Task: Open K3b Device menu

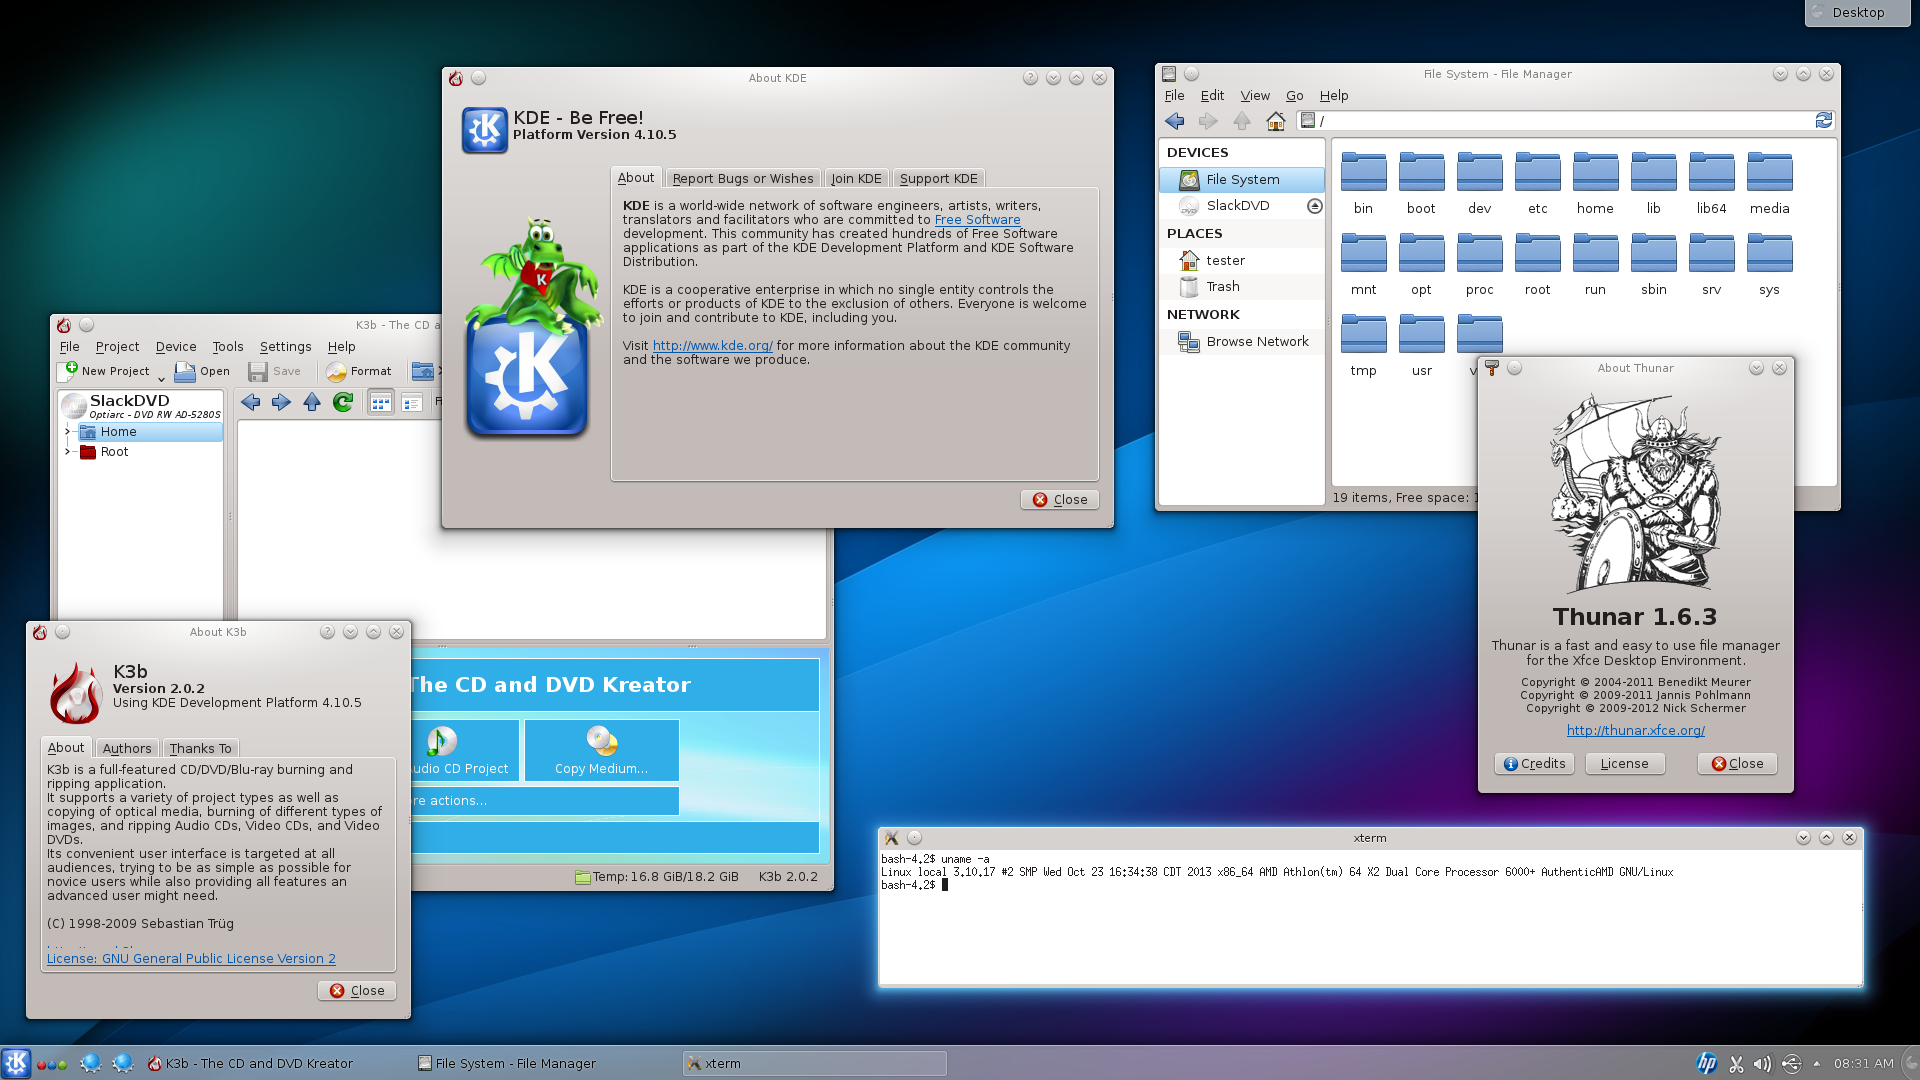Action: pos(176,347)
